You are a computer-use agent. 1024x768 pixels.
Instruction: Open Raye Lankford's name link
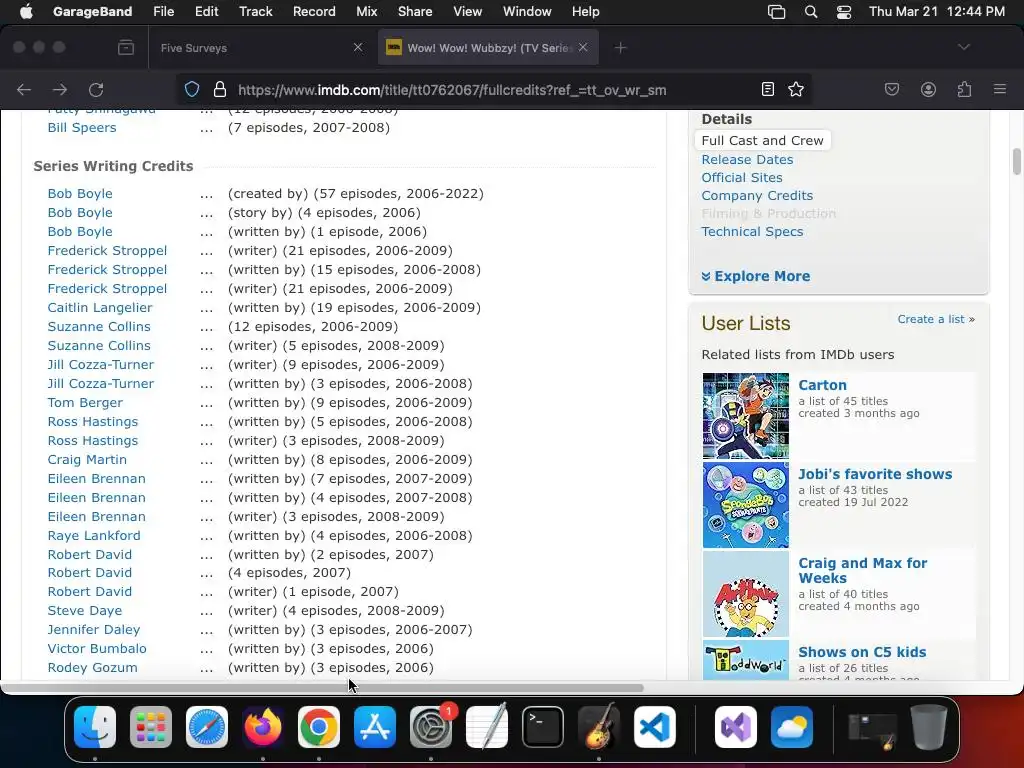click(x=94, y=536)
